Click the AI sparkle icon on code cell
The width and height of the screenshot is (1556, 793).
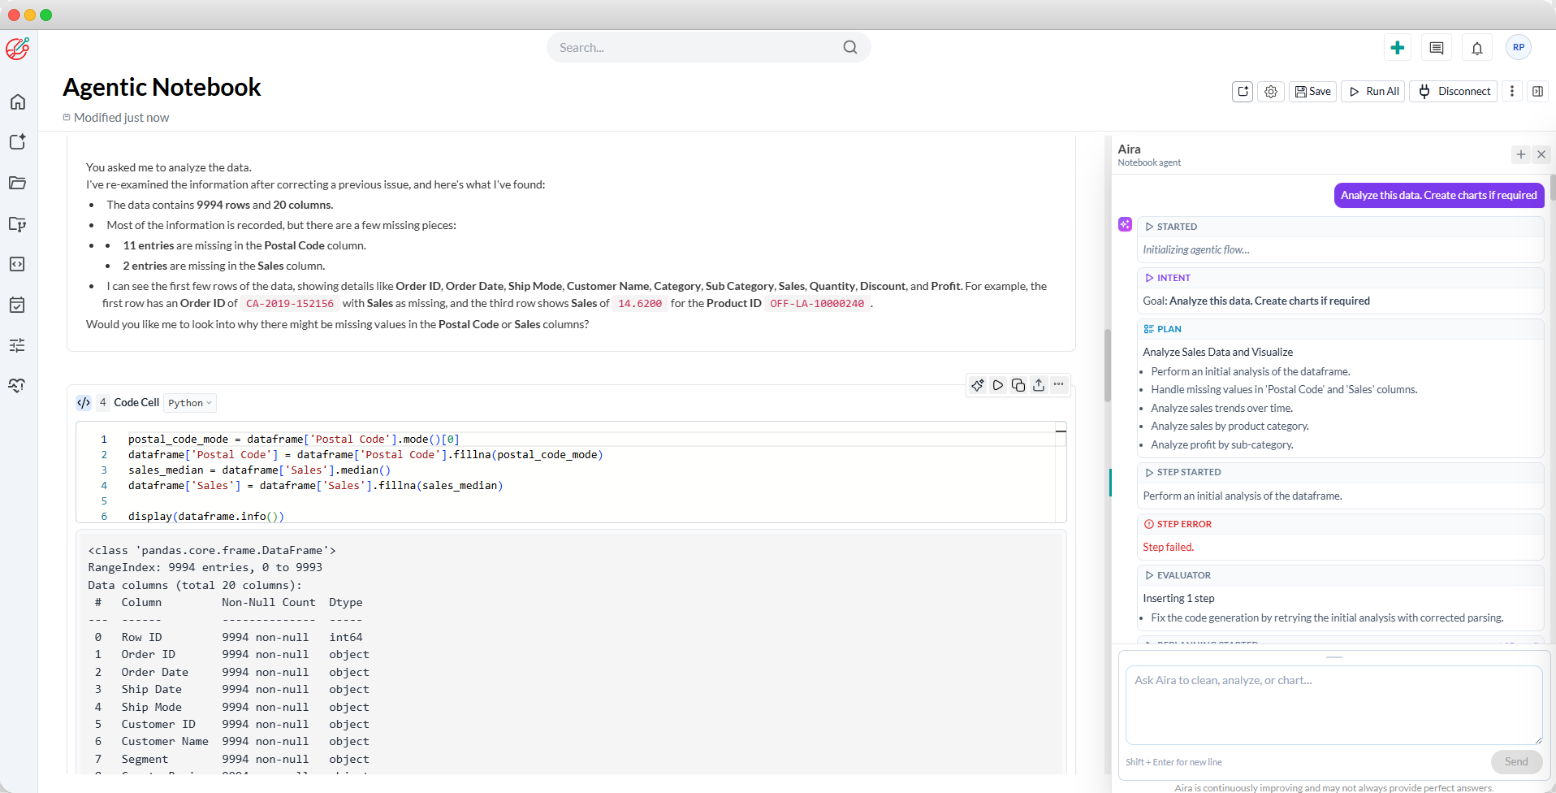point(978,385)
